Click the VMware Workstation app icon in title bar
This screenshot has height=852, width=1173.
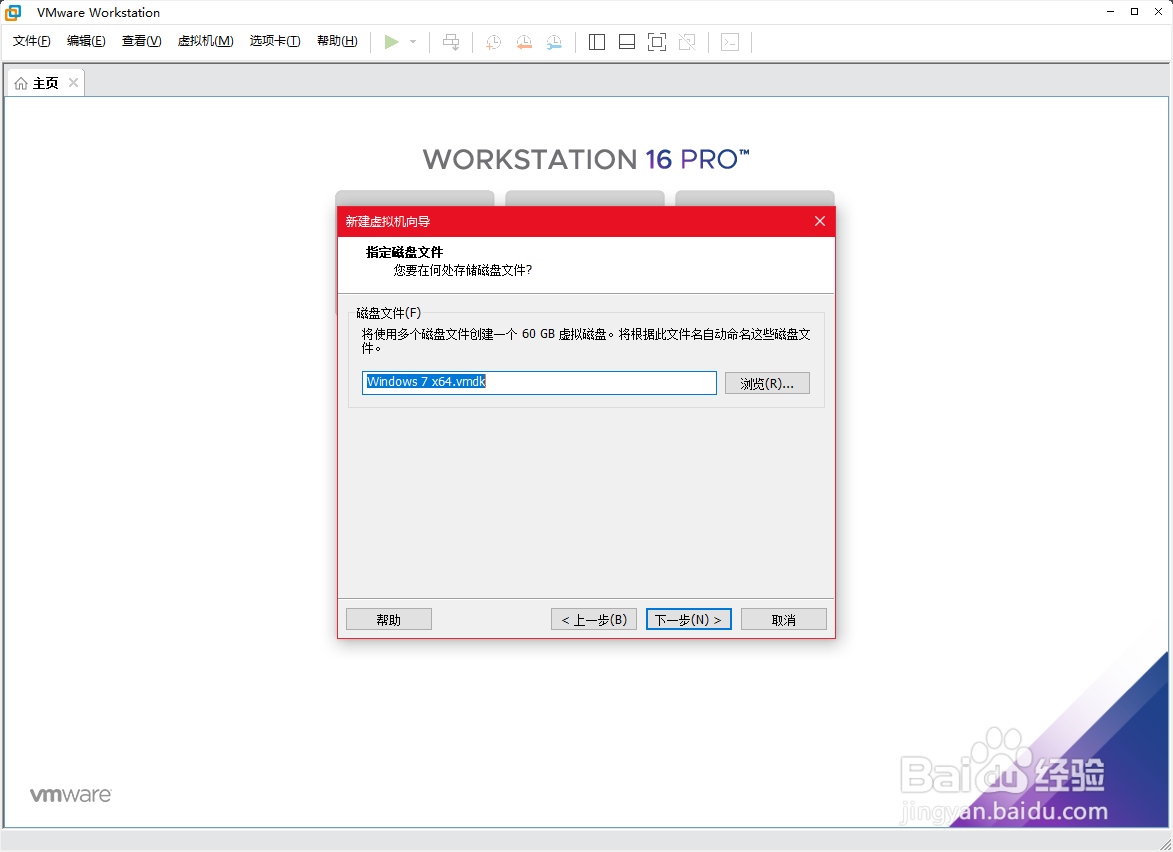pyautogui.click(x=13, y=12)
